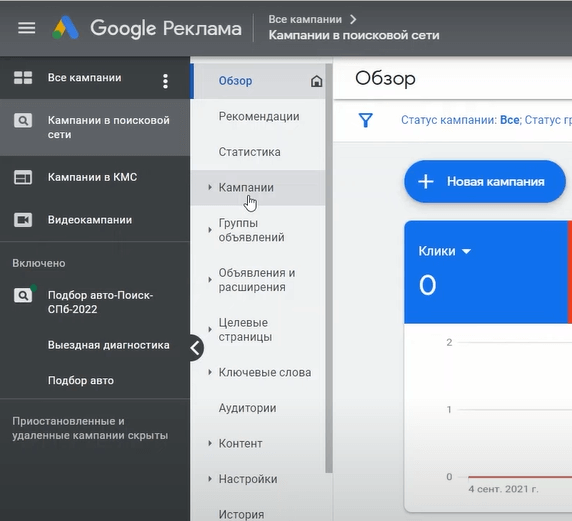Click the display campaigns (КМС) icon
572x521 pixels.
coord(23,177)
